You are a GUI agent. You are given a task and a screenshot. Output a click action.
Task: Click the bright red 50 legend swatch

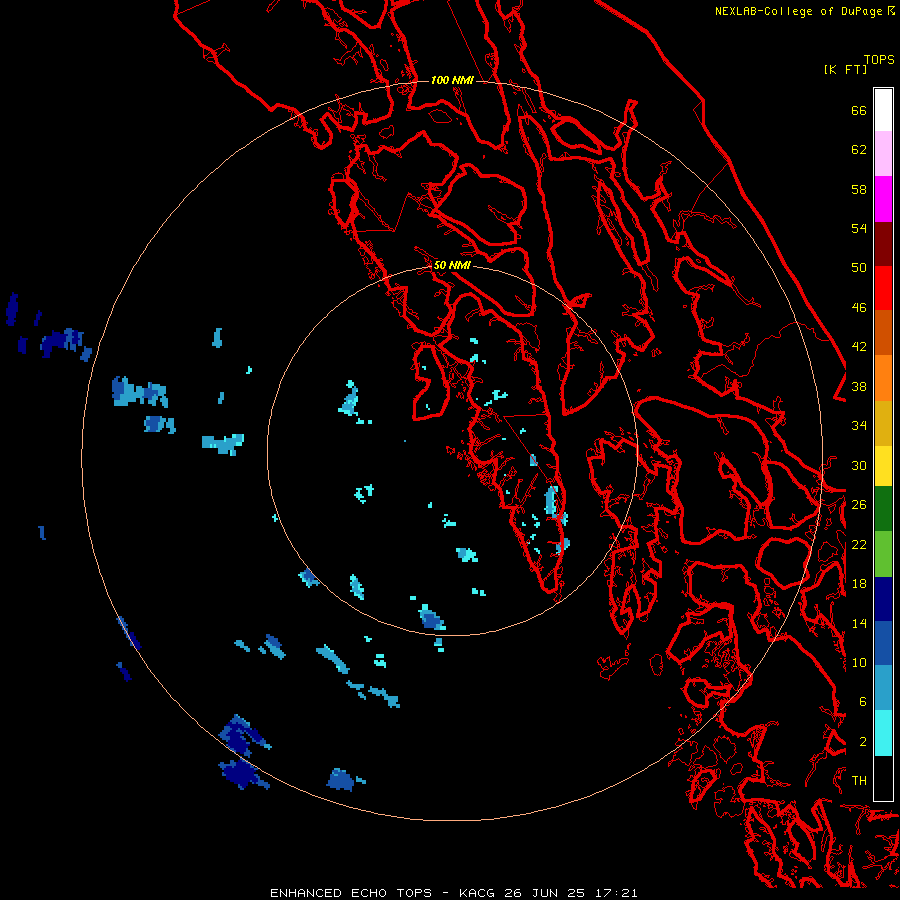883,288
